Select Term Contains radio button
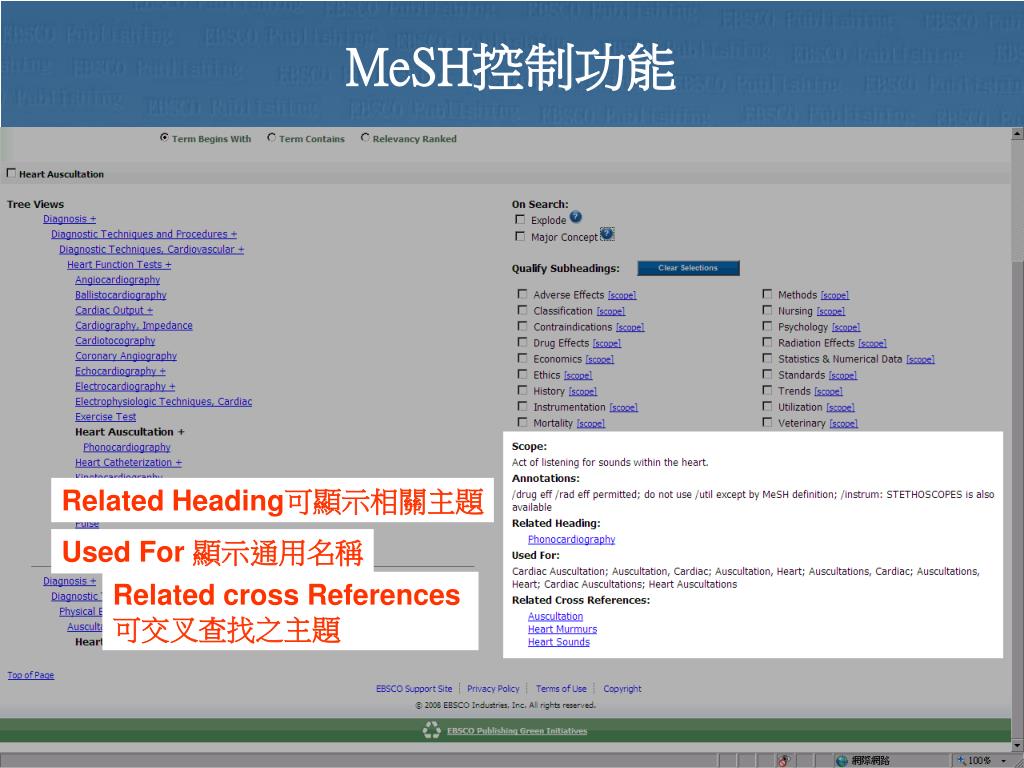Viewport: 1024px width, 768px height. click(272, 138)
